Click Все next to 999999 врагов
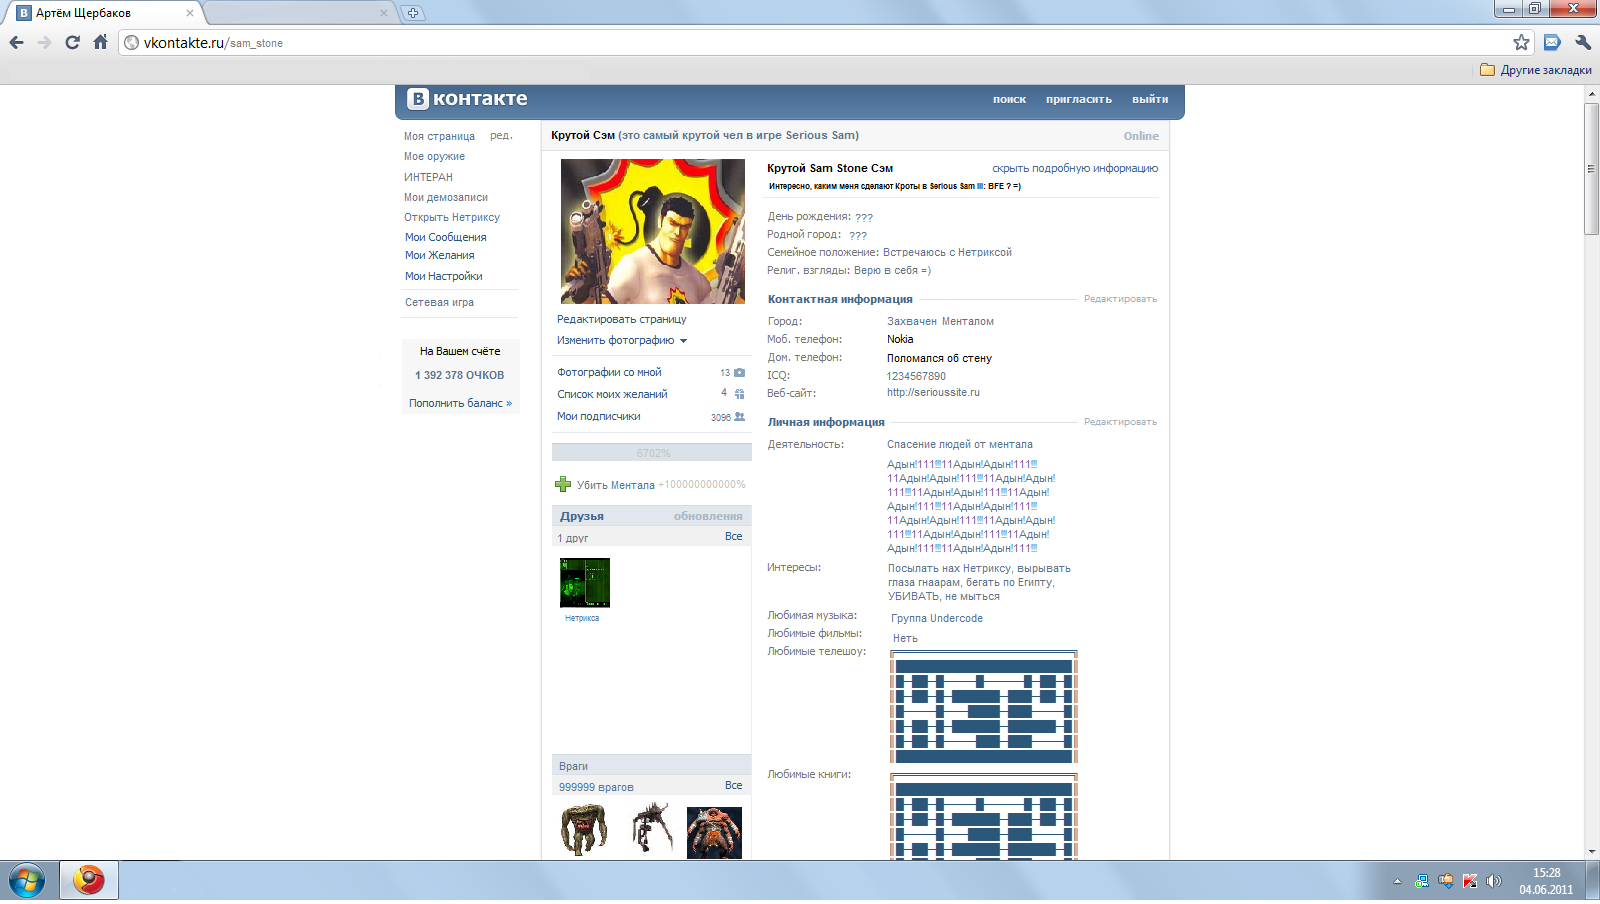Viewport: 1600px width, 904px height. [x=733, y=785]
